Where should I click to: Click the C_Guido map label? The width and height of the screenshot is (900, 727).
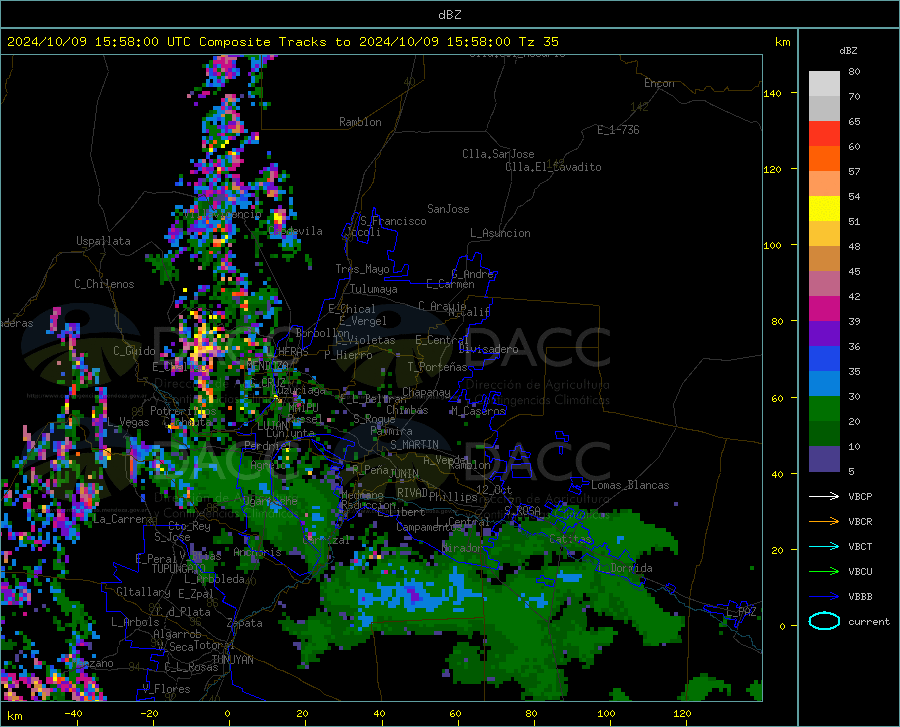(134, 351)
